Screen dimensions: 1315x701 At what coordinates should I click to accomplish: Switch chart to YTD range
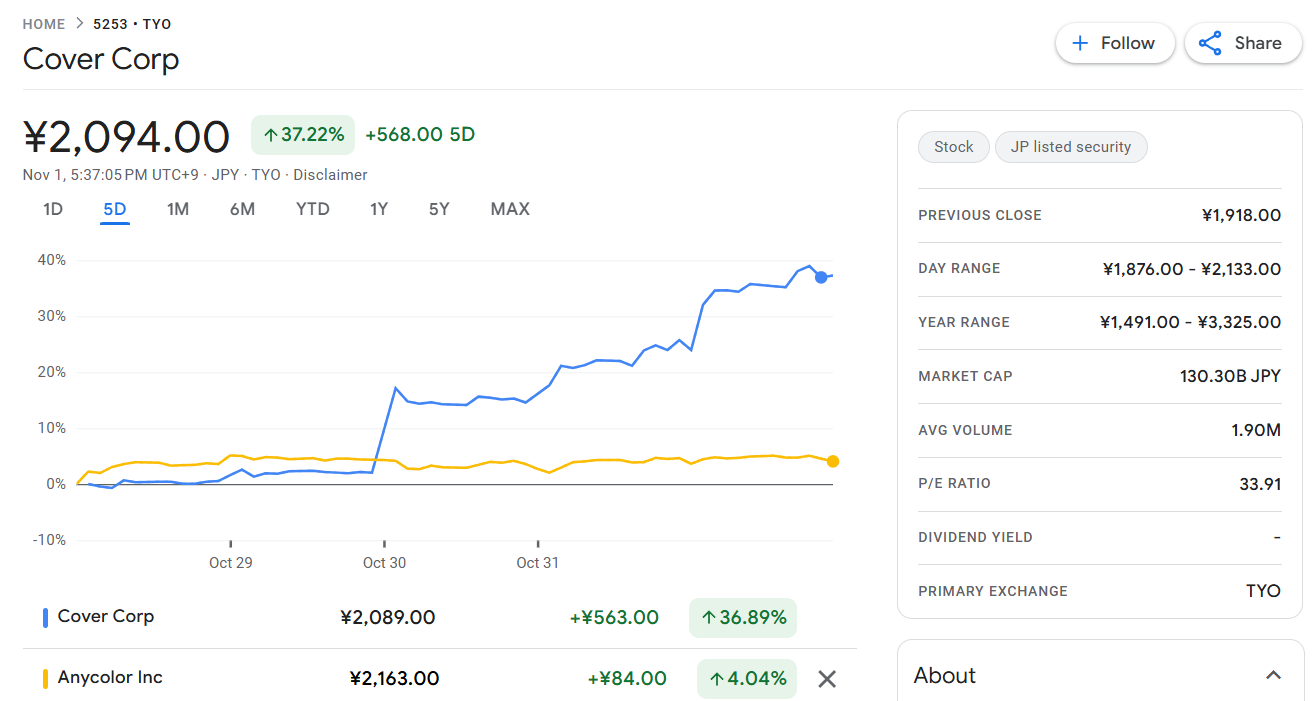click(x=313, y=209)
